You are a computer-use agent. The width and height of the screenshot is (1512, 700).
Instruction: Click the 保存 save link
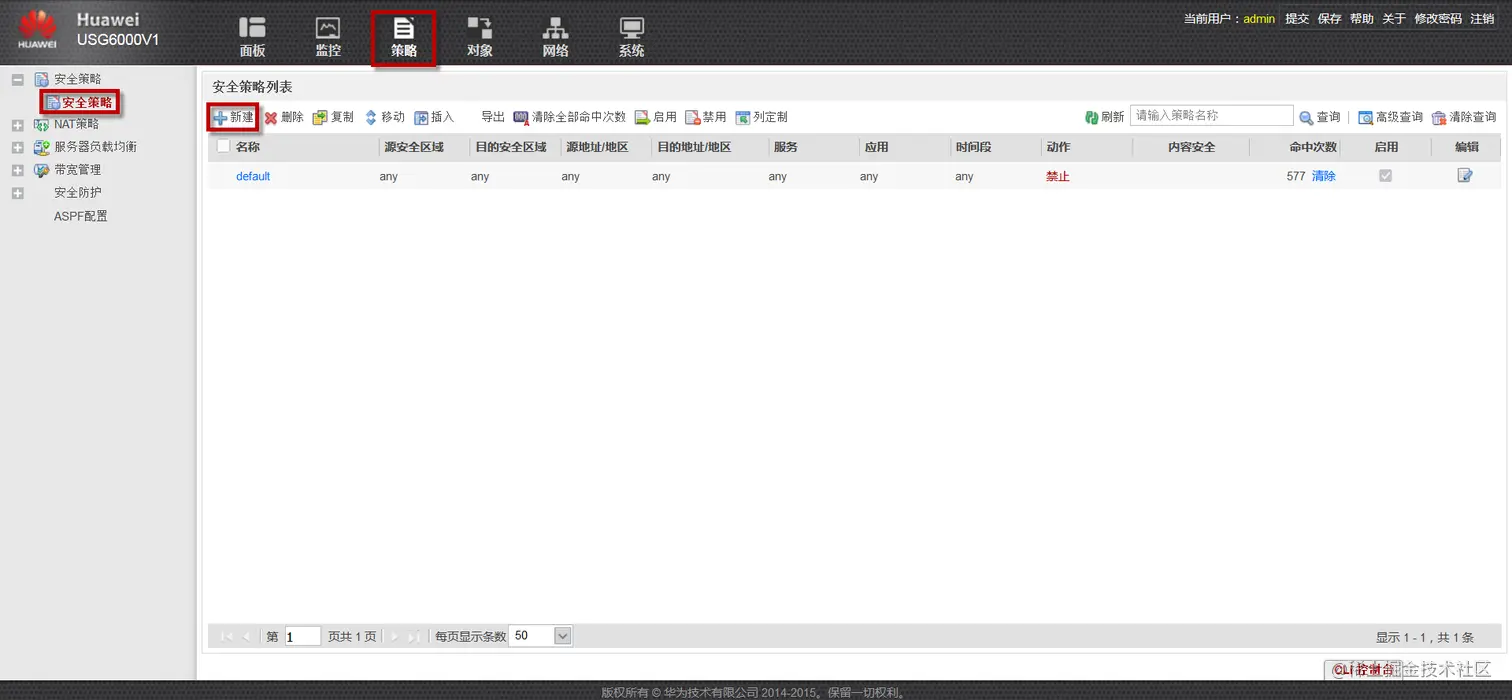[1329, 18]
